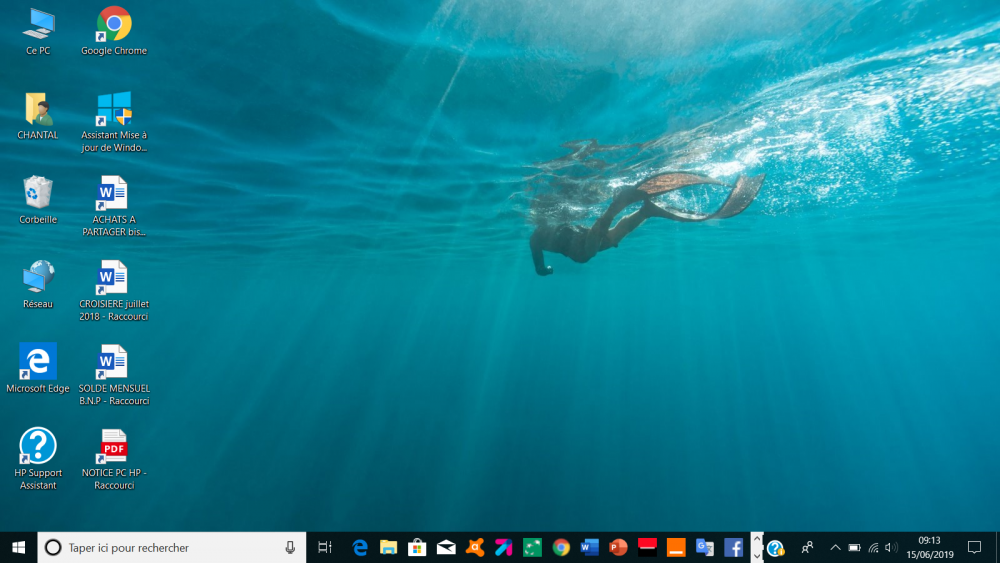Select the Microsoft Edge desktop shortcut

coord(38,369)
